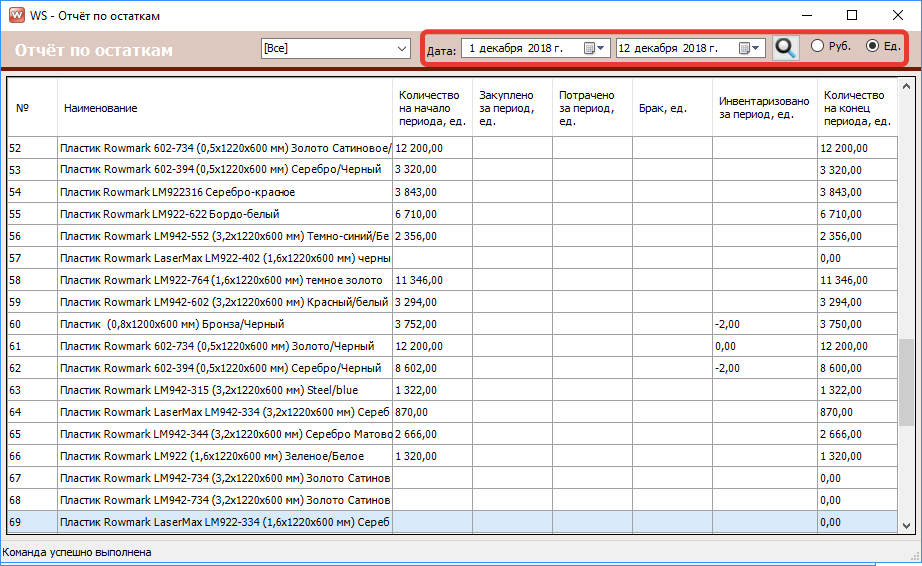Click Закуплено за период header
922x566 pixels.
(512, 108)
